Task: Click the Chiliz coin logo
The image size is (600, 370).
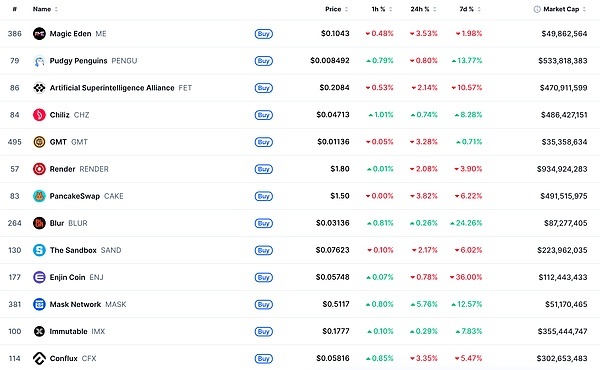Action: (39, 115)
